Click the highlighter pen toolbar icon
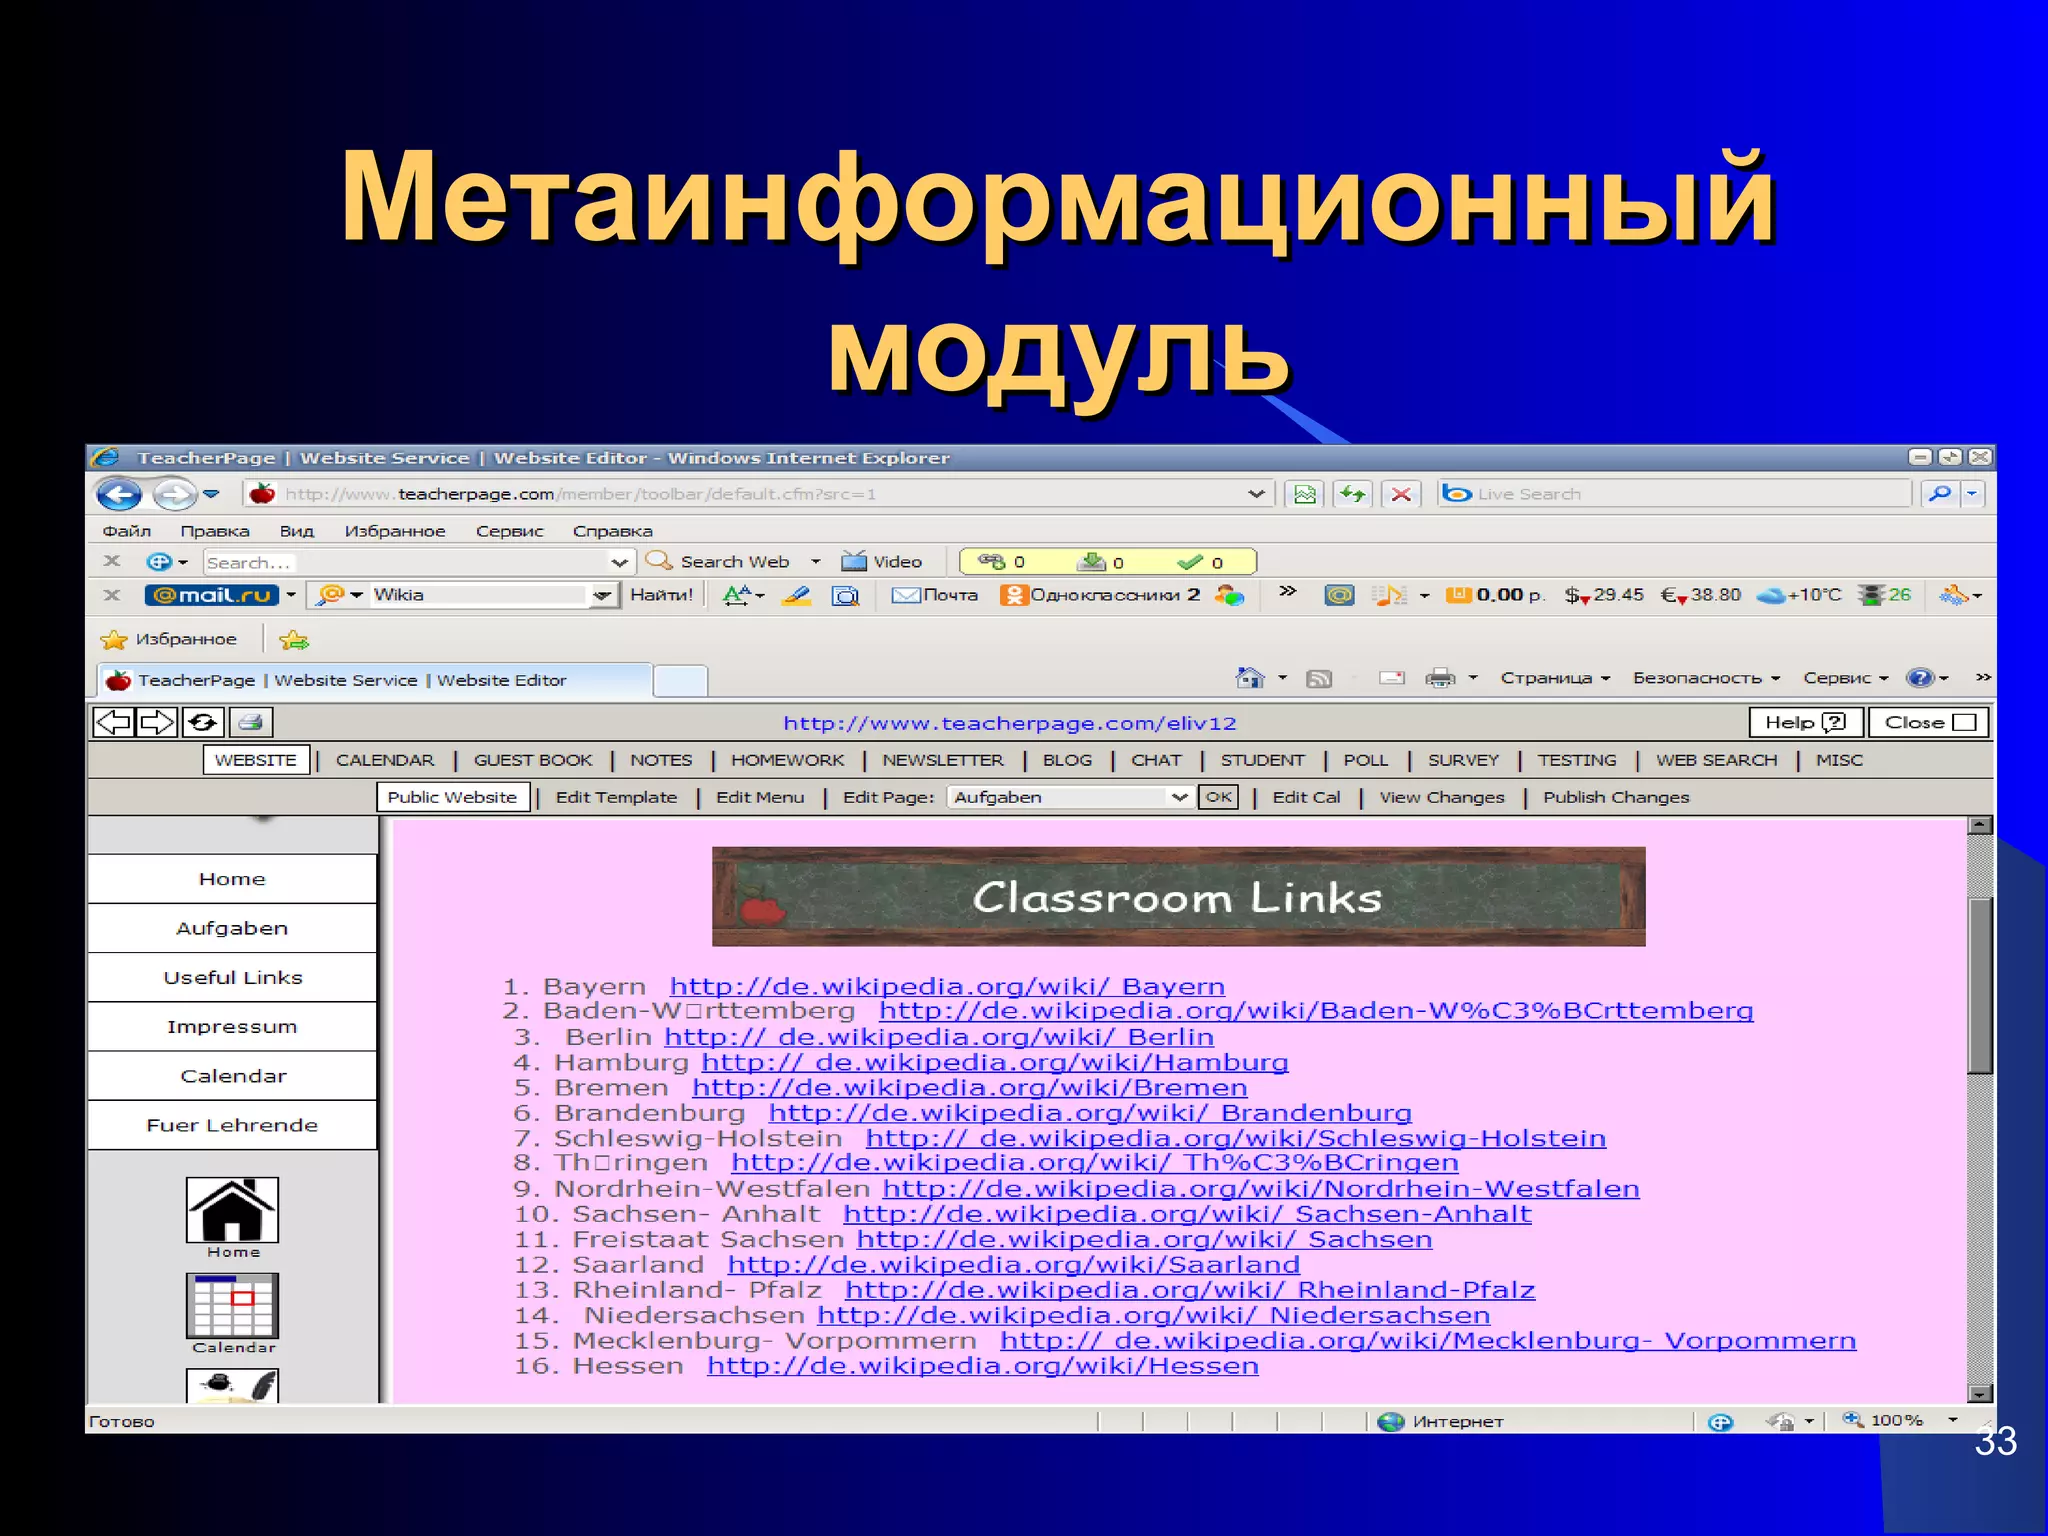This screenshot has width=2048, height=1536. point(797,595)
